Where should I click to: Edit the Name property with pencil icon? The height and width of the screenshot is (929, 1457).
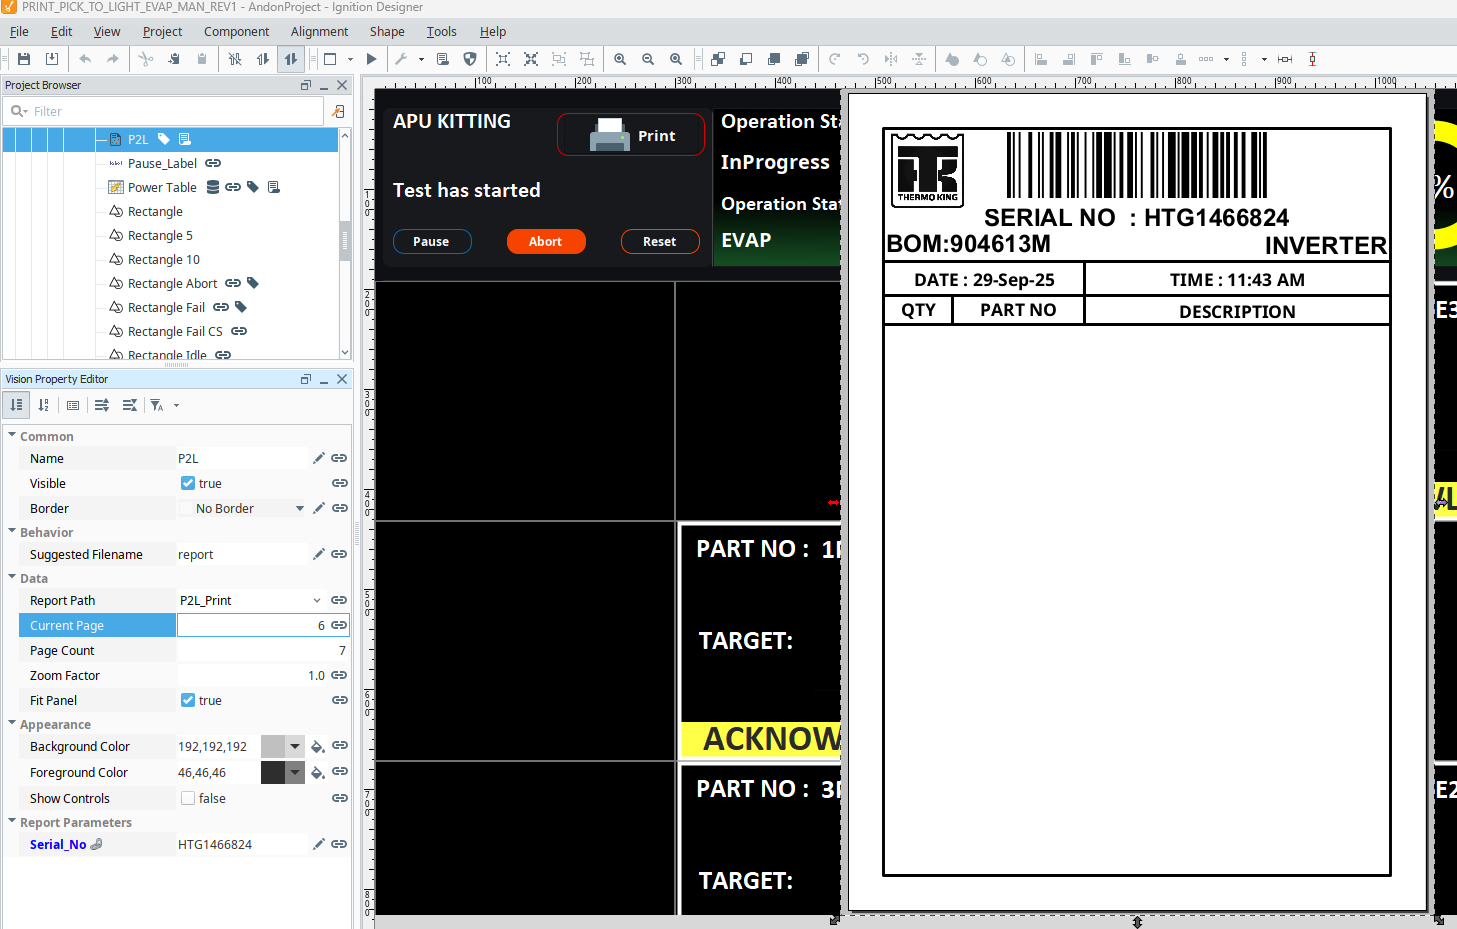[x=319, y=458]
